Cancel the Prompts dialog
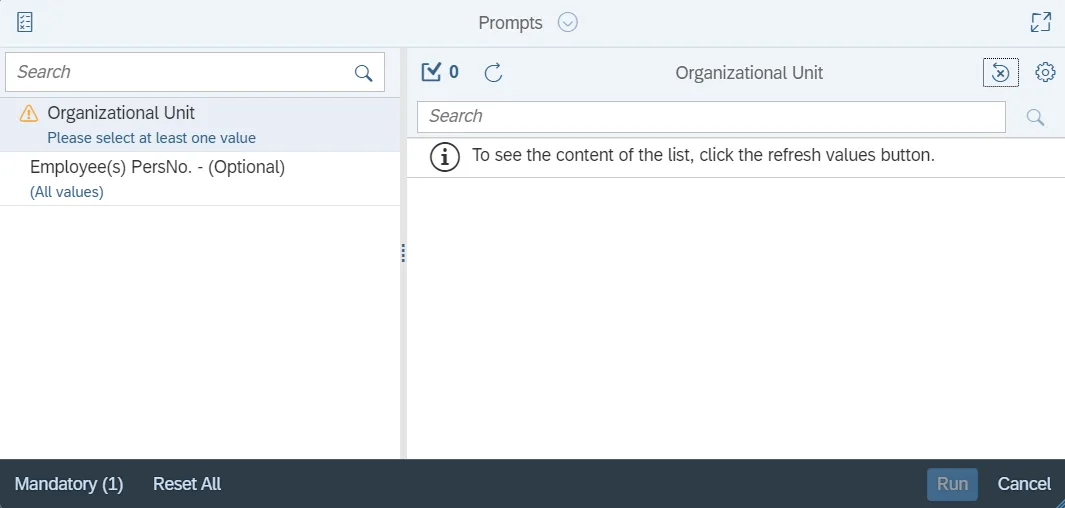This screenshot has height=508, width=1065. (1024, 484)
